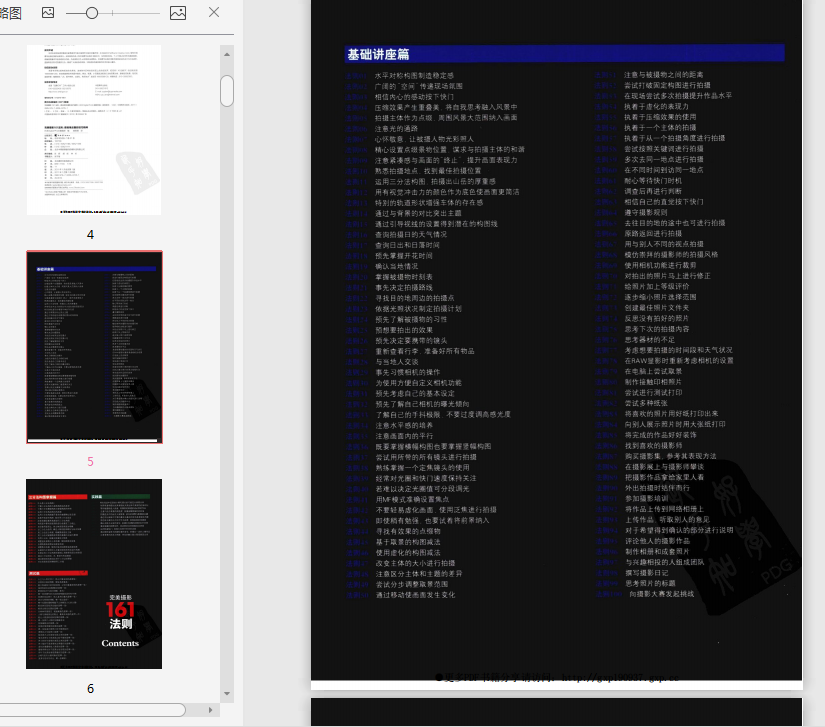825x727 pixels.
Task: Click the line 使用相机功能进行裁剪
Action: (660, 265)
